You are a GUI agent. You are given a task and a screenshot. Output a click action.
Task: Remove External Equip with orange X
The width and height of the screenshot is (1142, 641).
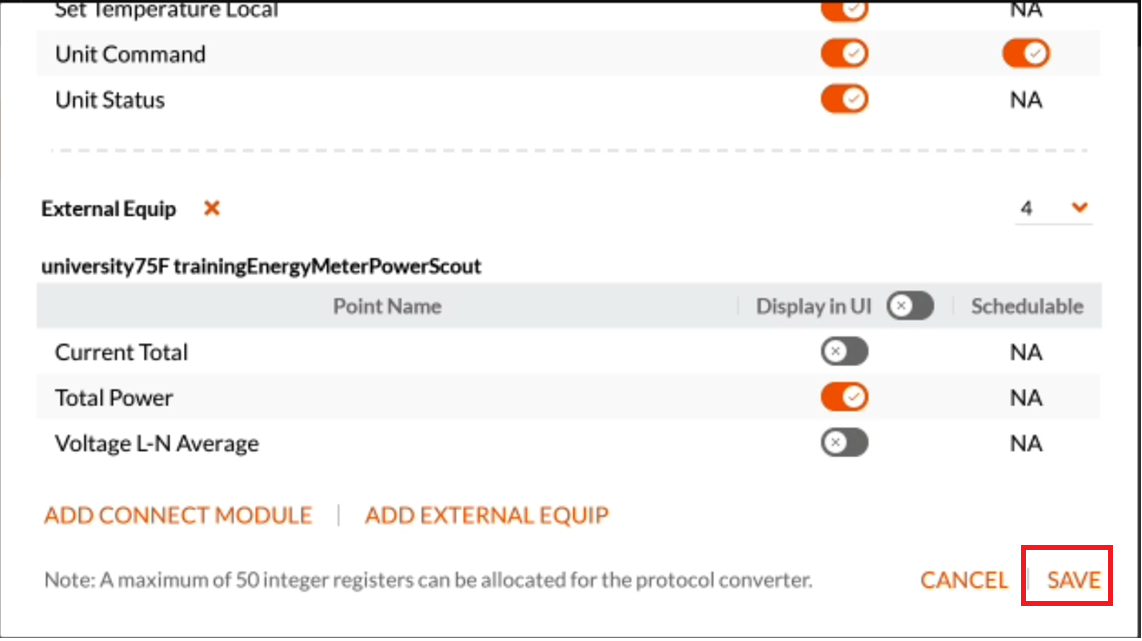click(x=211, y=208)
